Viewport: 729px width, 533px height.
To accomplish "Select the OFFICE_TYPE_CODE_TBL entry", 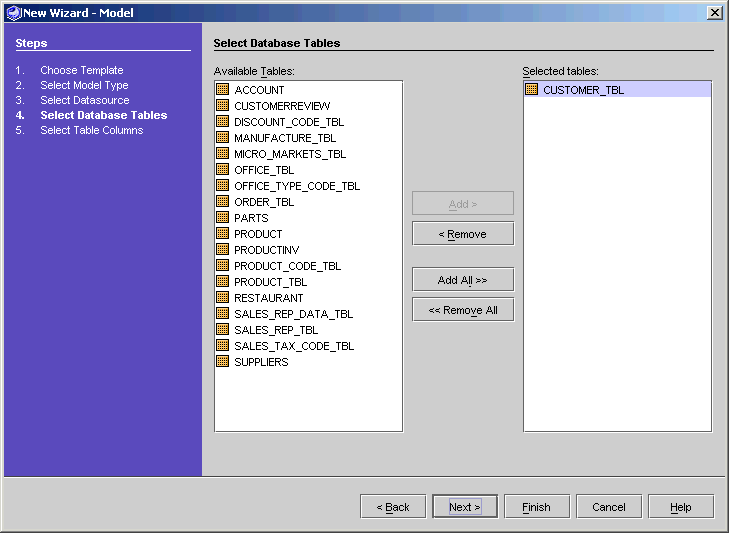I will click(297, 186).
